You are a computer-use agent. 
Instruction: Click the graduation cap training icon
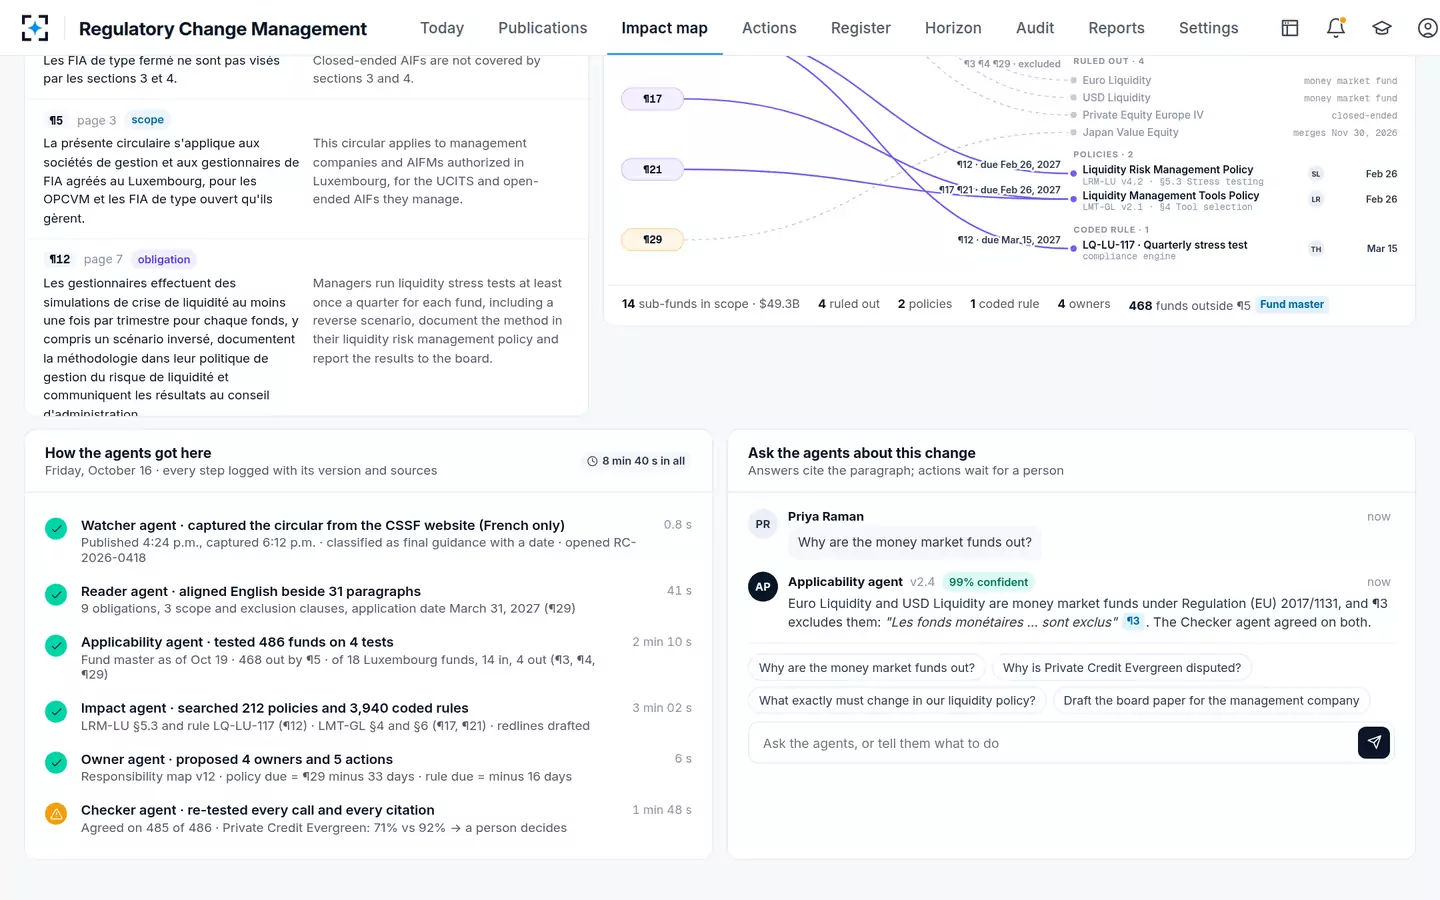(x=1382, y=28)
